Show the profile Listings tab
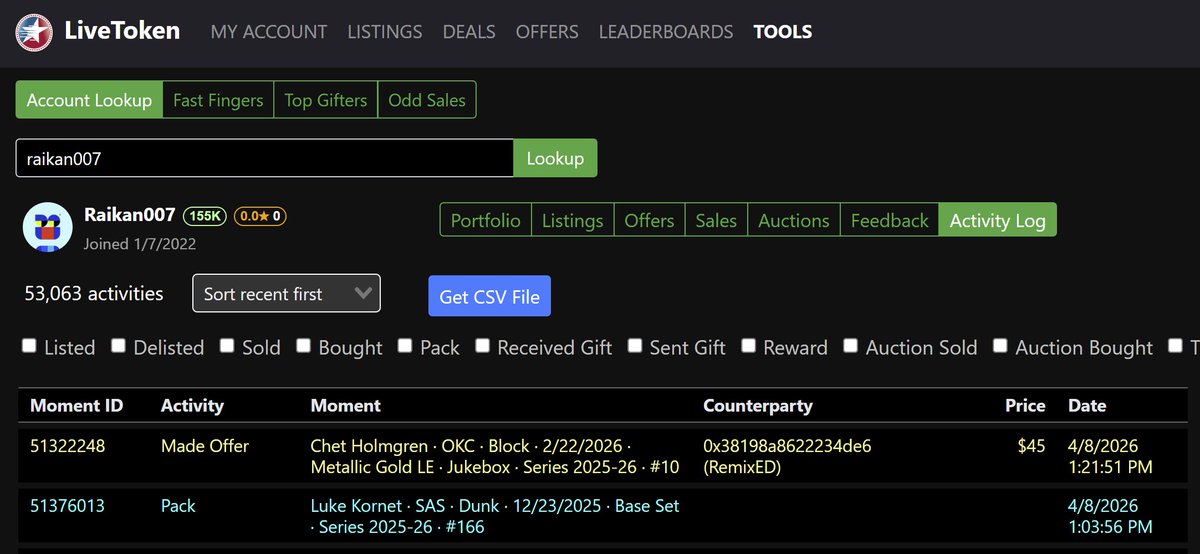This screenshot has width=1200, height=554. (x=573, y=220)
